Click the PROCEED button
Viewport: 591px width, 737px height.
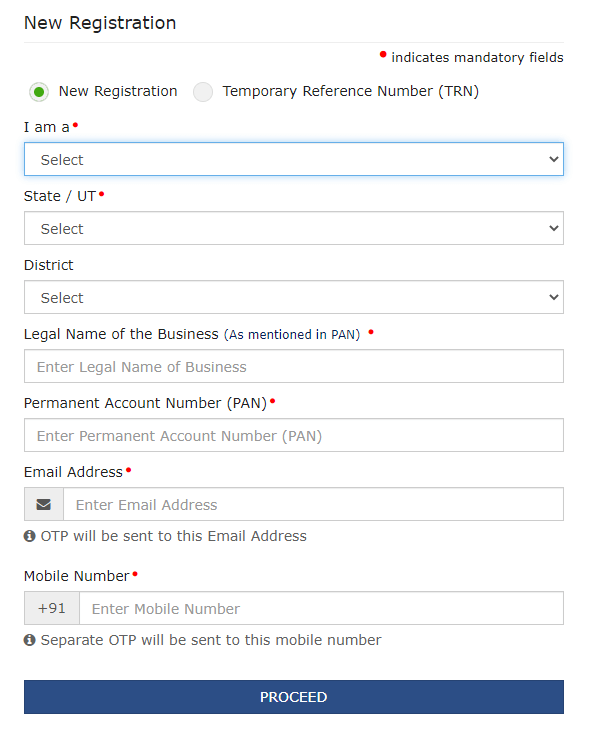pyautogui.click(x=294, y=697)
